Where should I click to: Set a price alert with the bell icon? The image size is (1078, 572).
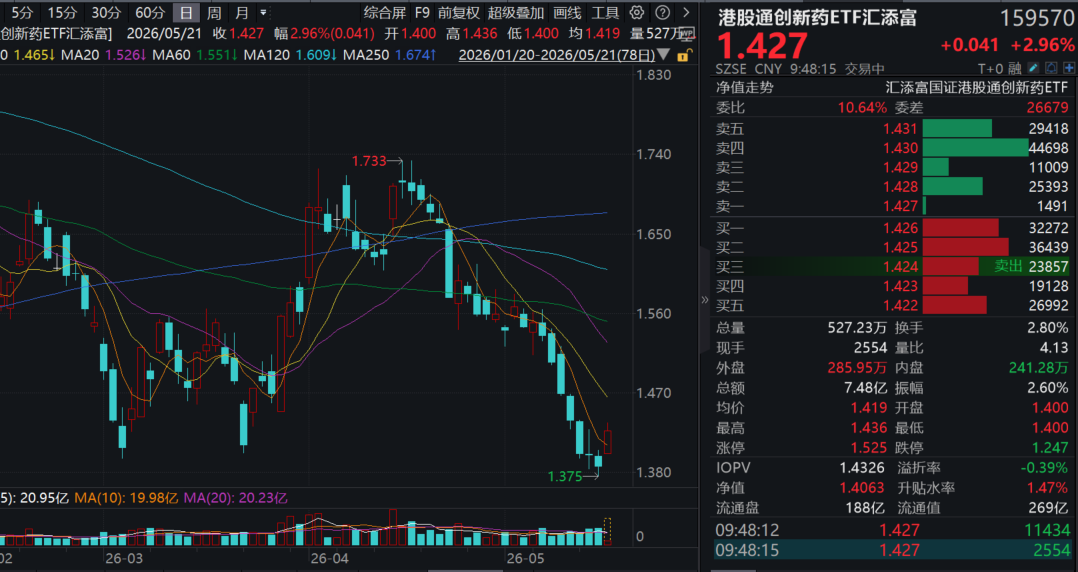pos(1051,68)
